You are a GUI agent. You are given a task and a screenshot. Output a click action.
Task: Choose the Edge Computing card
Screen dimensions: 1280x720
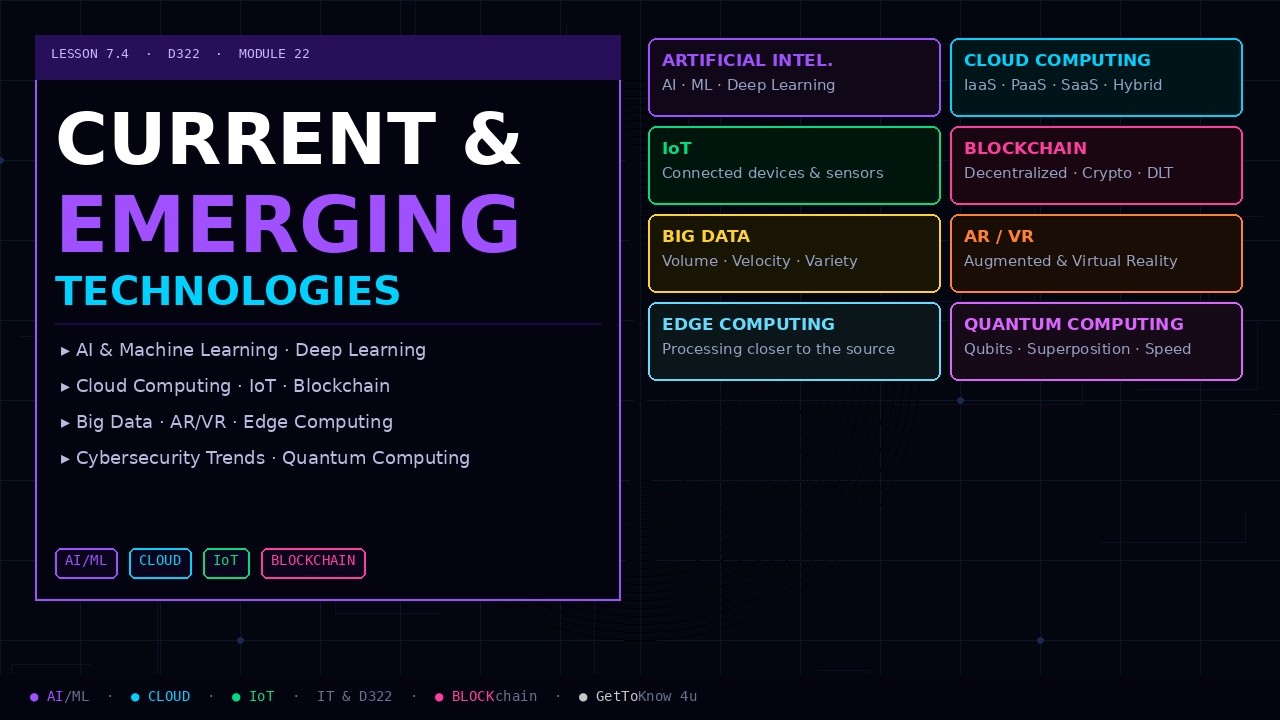[x=794, y=342]
